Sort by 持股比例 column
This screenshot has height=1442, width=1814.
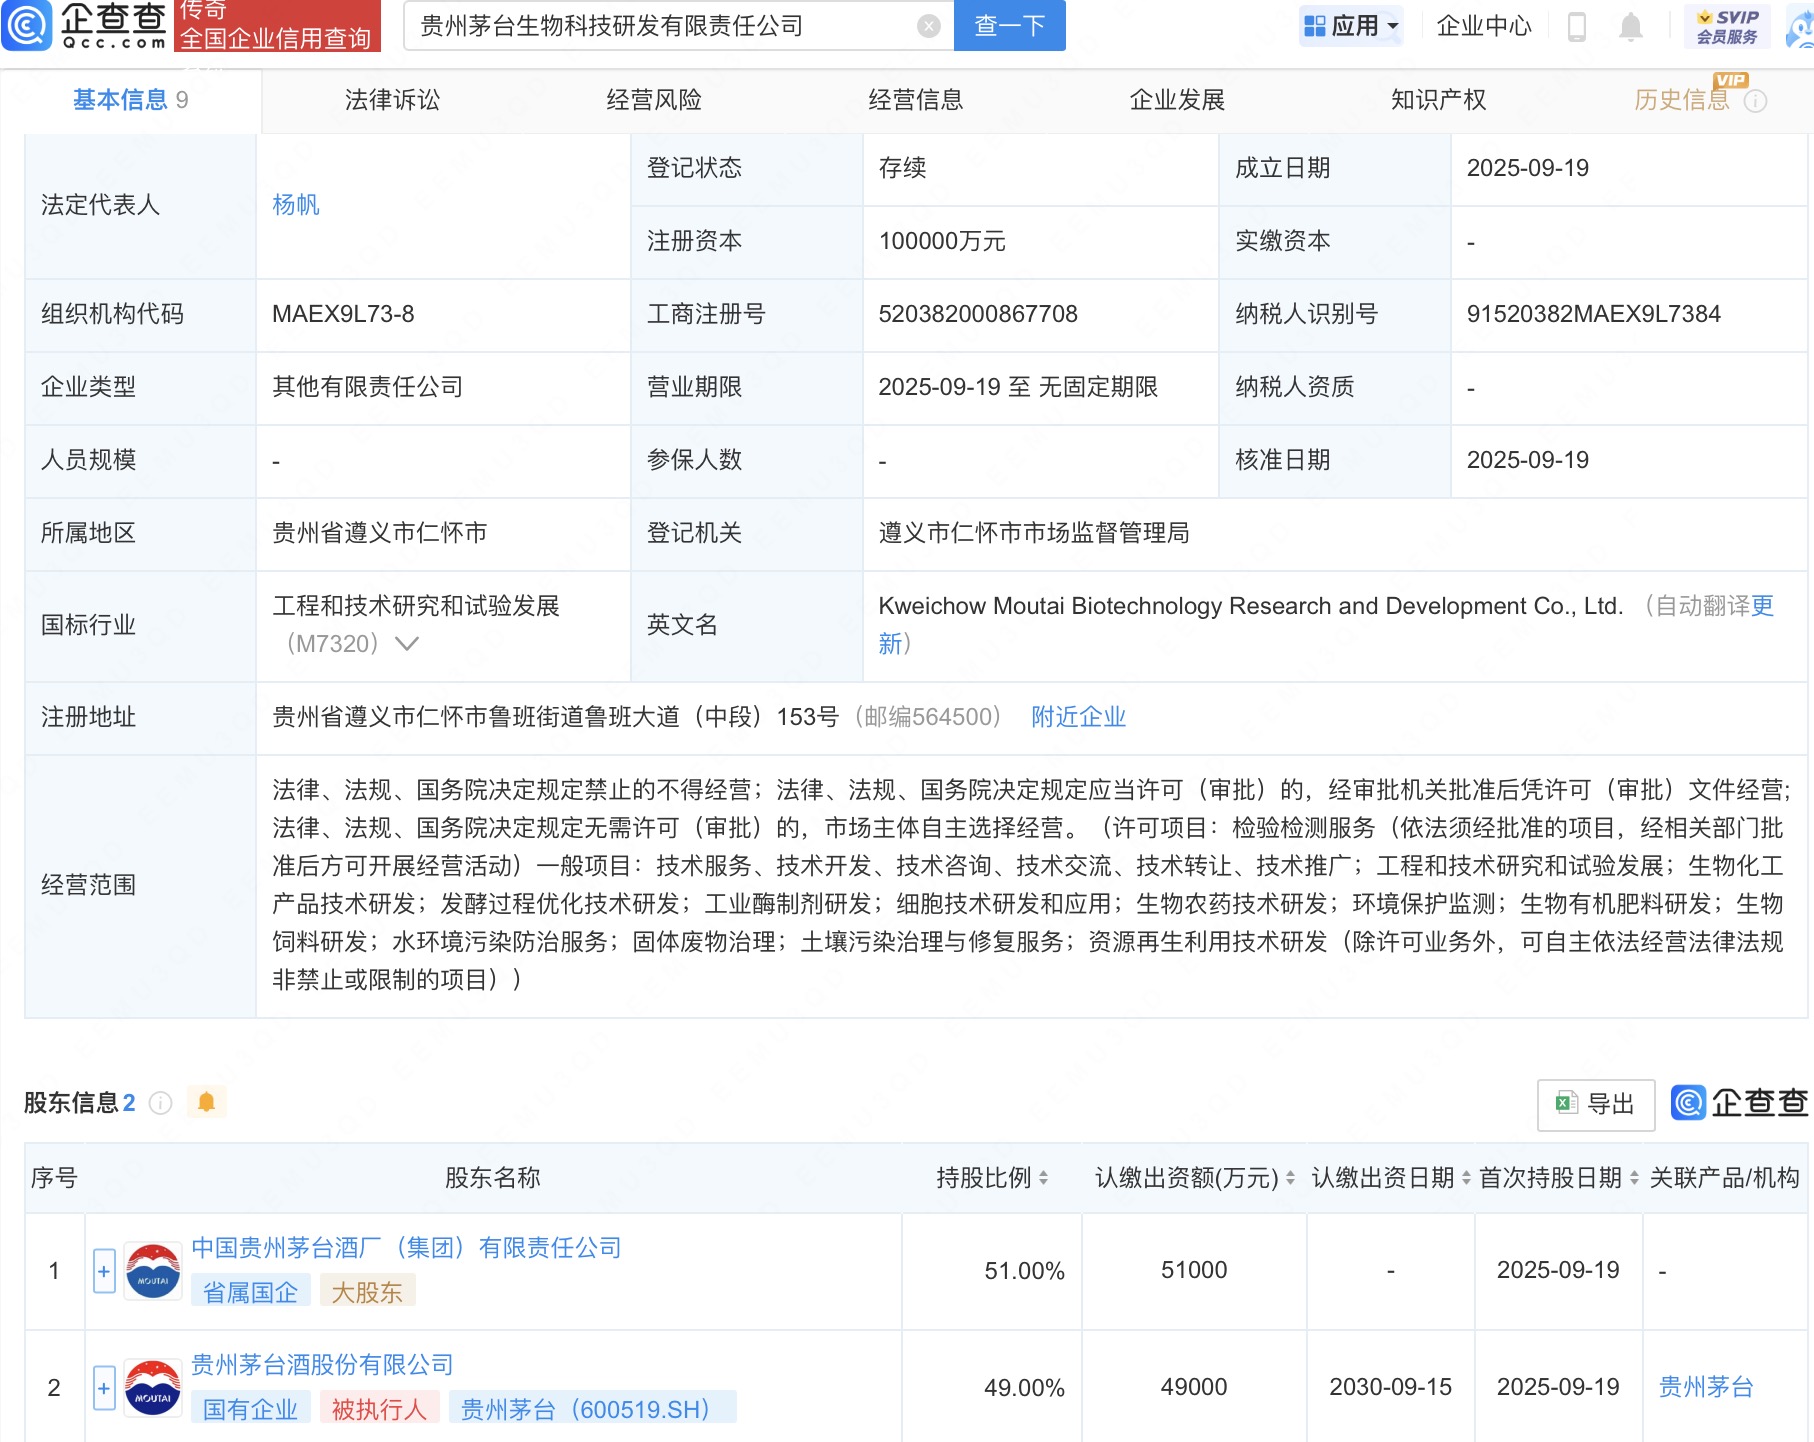click(x=1043, y=1178)
